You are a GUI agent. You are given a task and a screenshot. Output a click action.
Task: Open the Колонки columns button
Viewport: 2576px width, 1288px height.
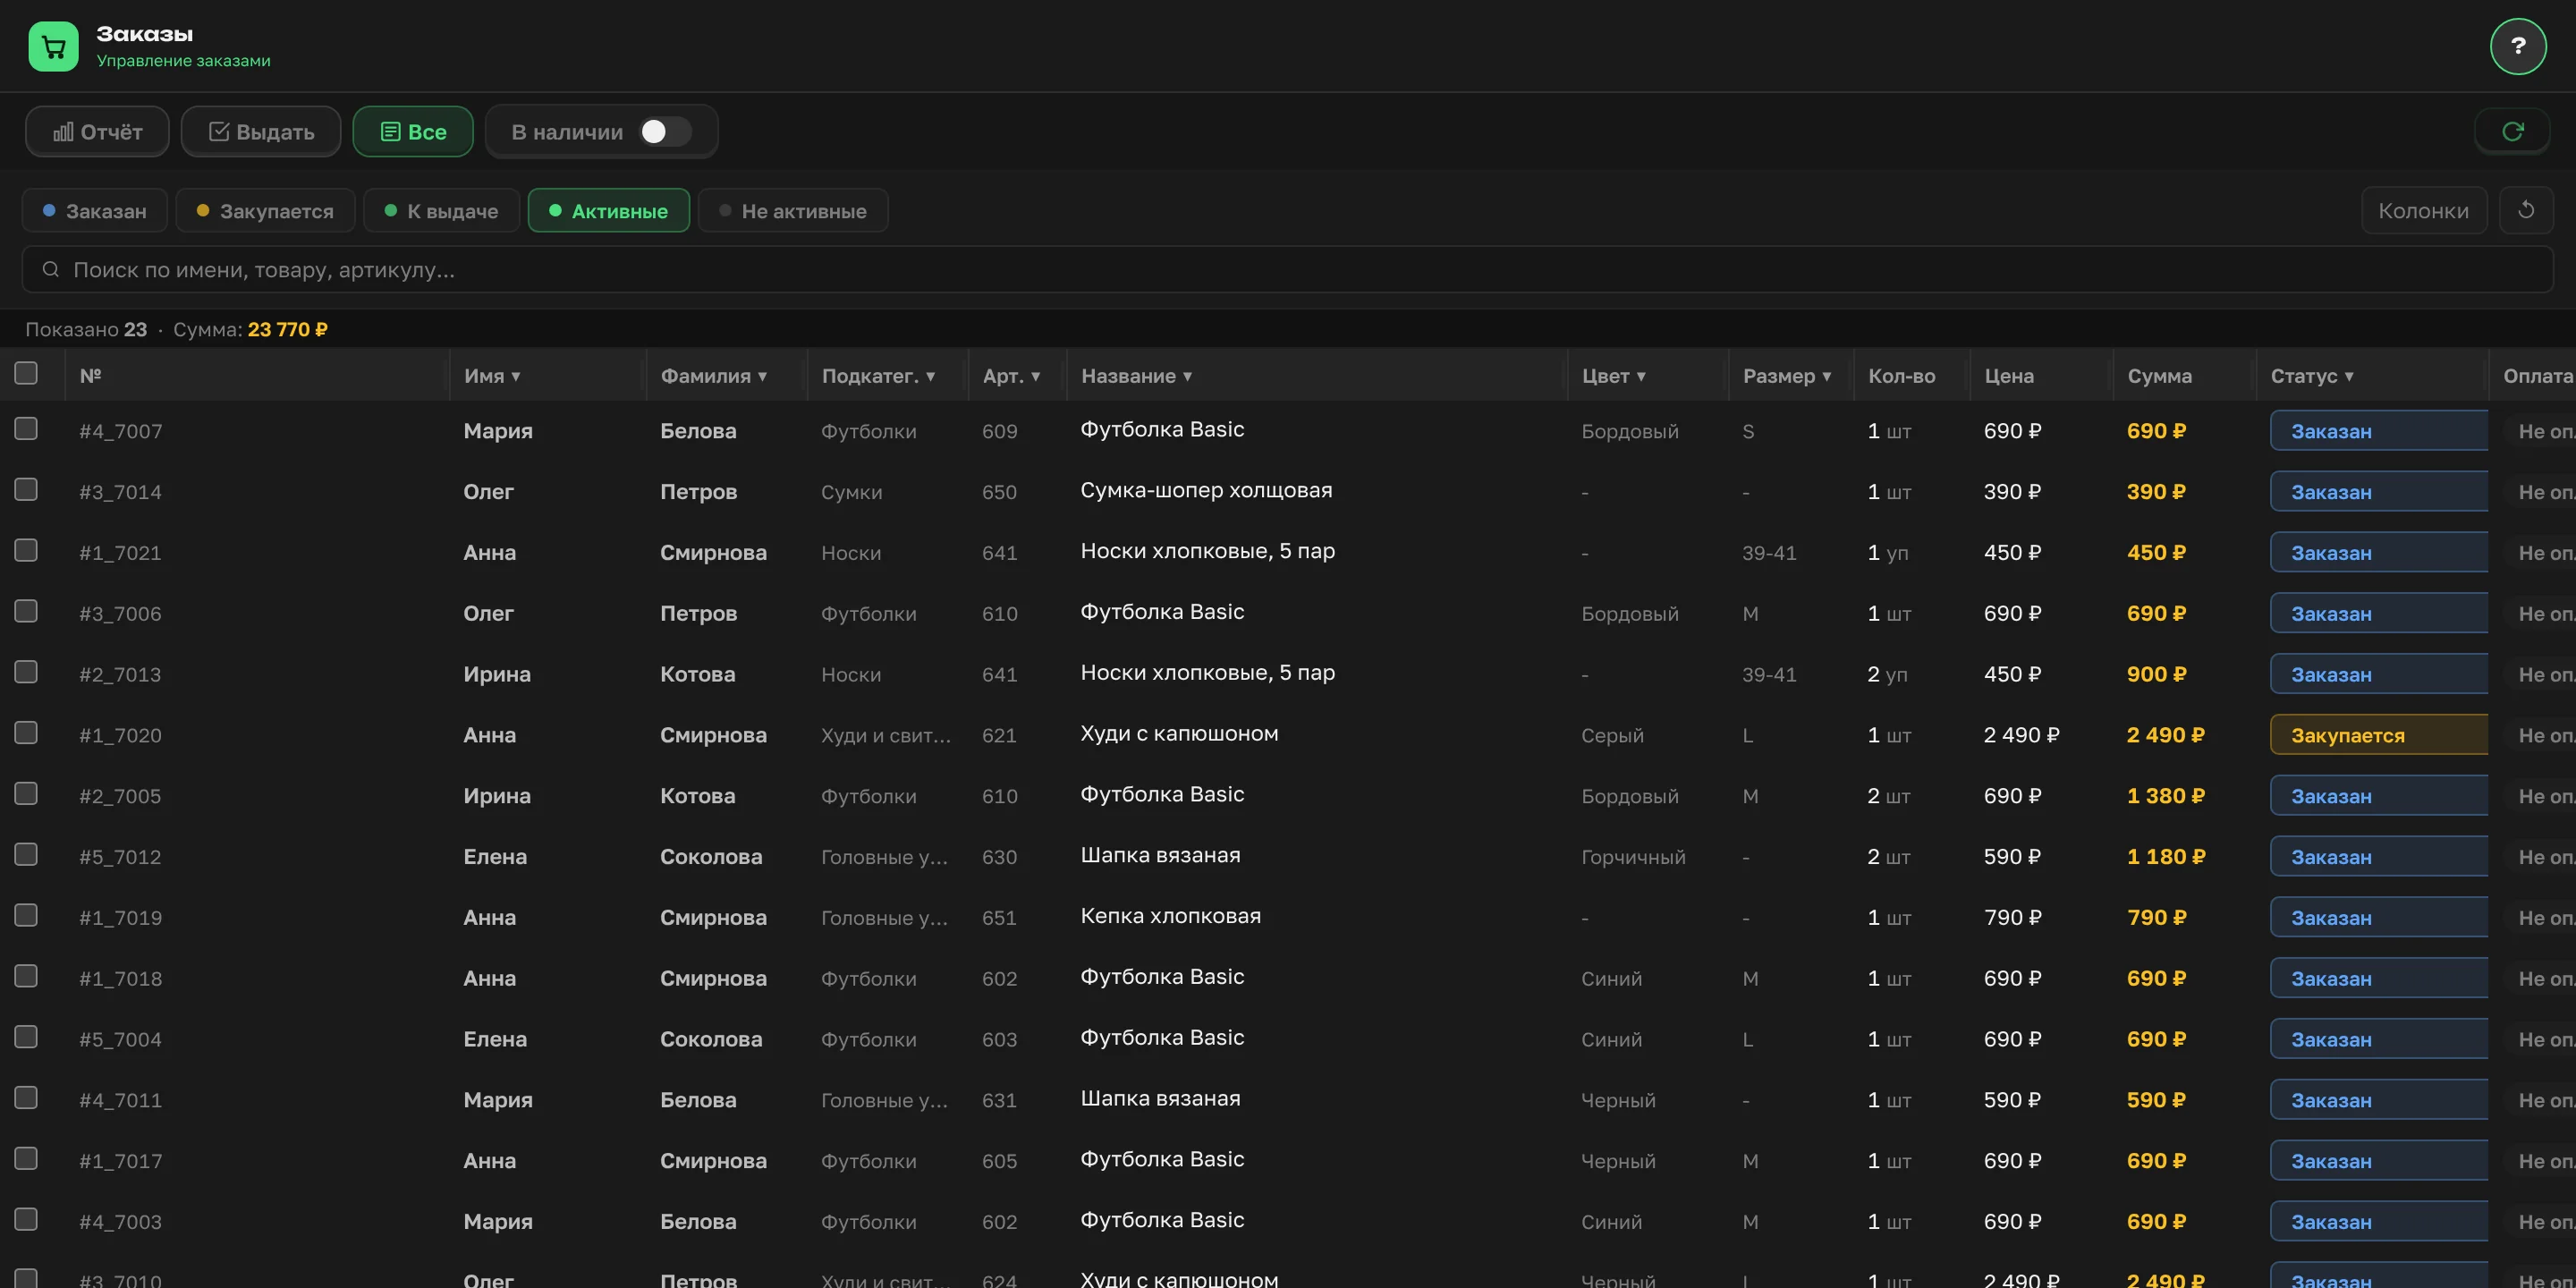click(x=2423, y=210)
